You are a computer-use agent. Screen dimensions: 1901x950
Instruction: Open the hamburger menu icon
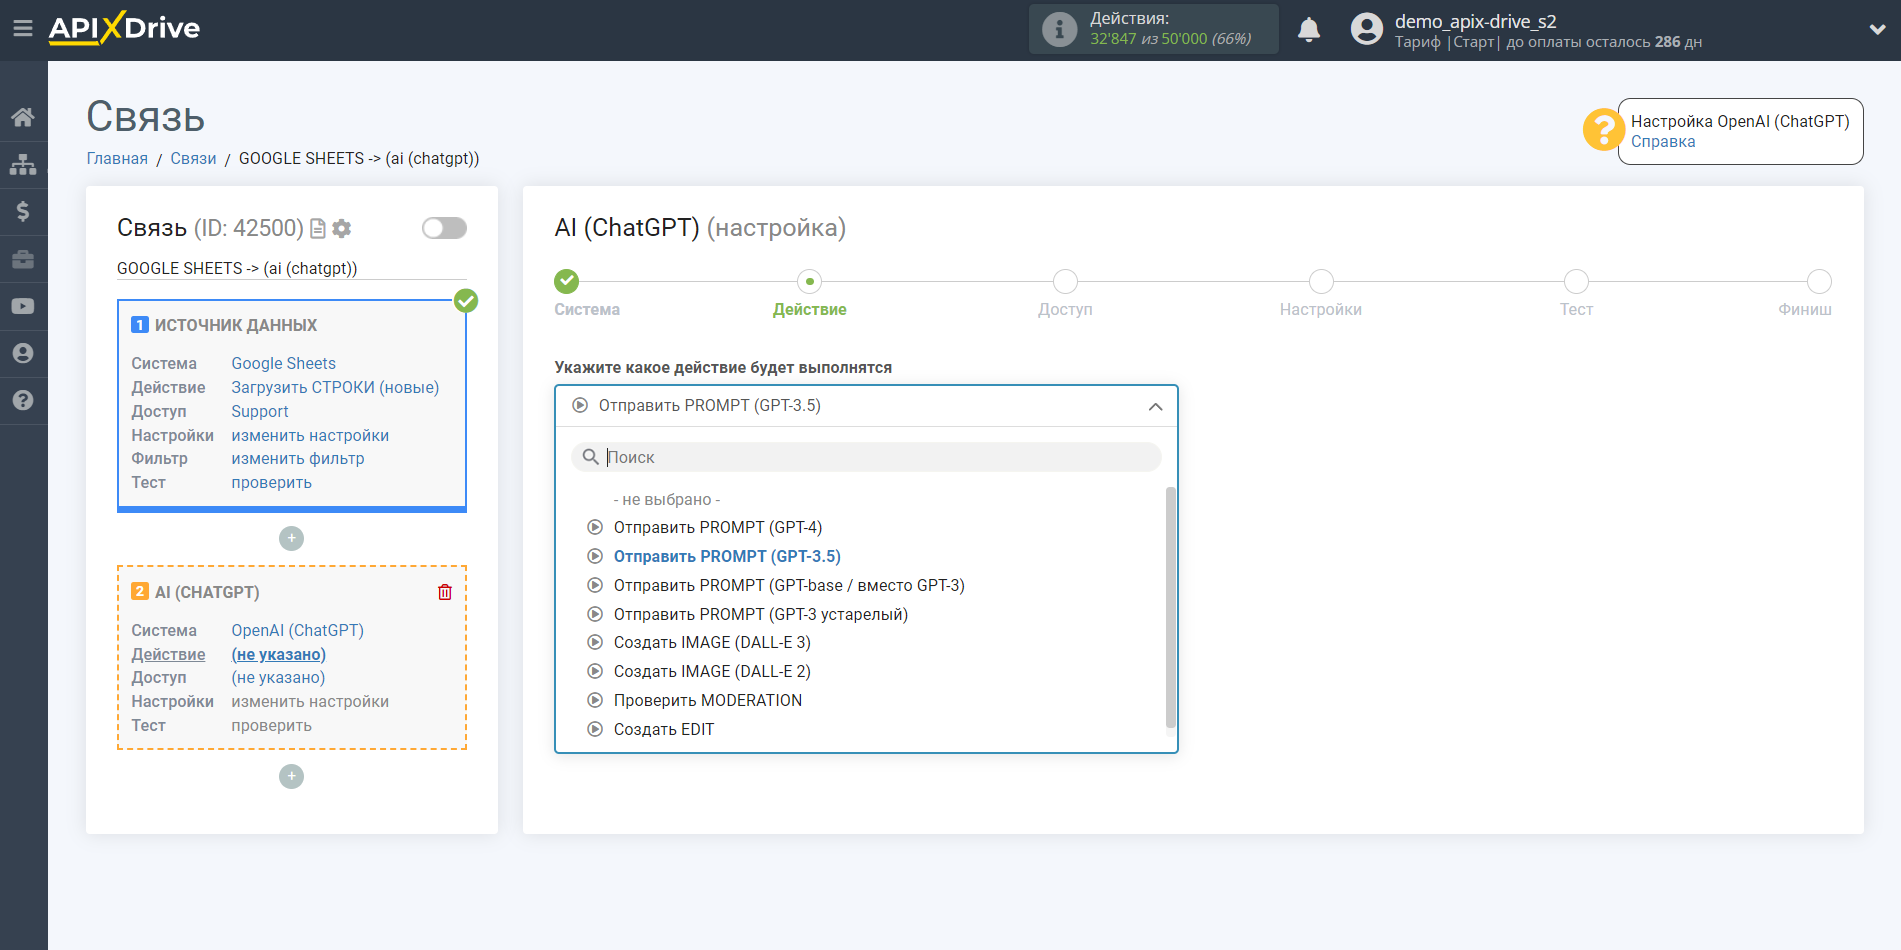23,29
